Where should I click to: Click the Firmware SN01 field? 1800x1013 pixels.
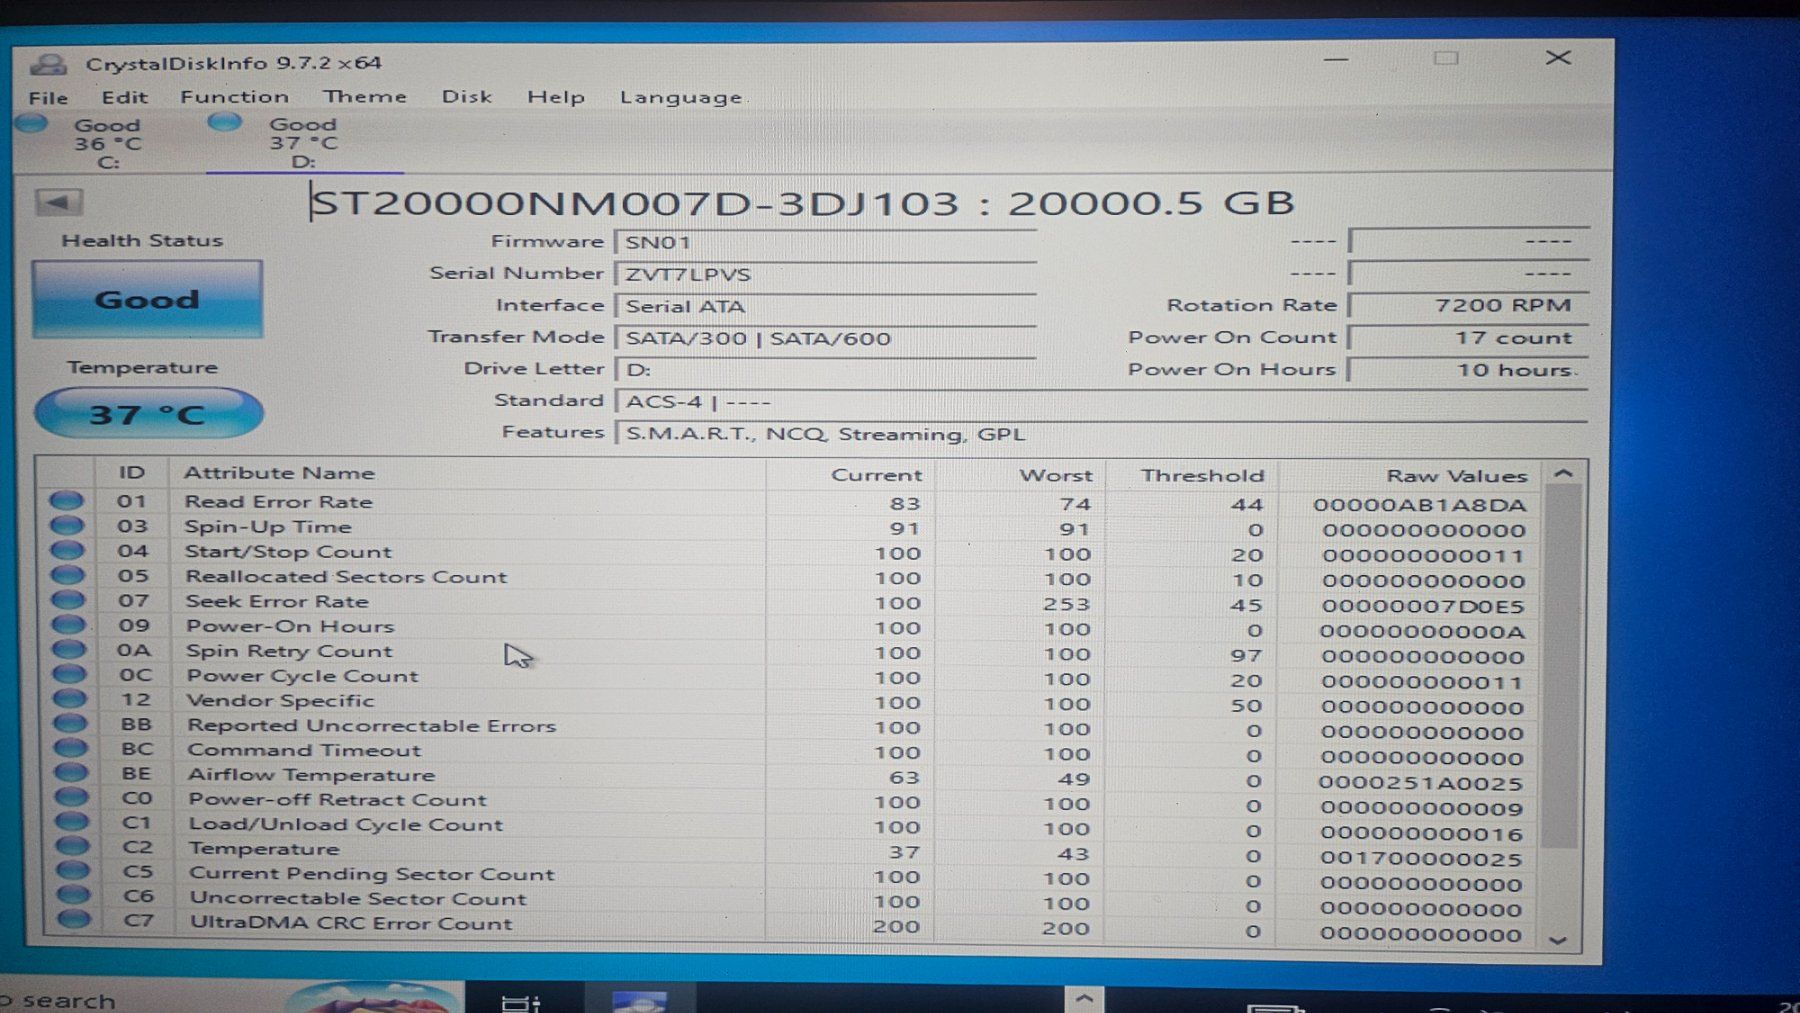[x=825, y=242]
